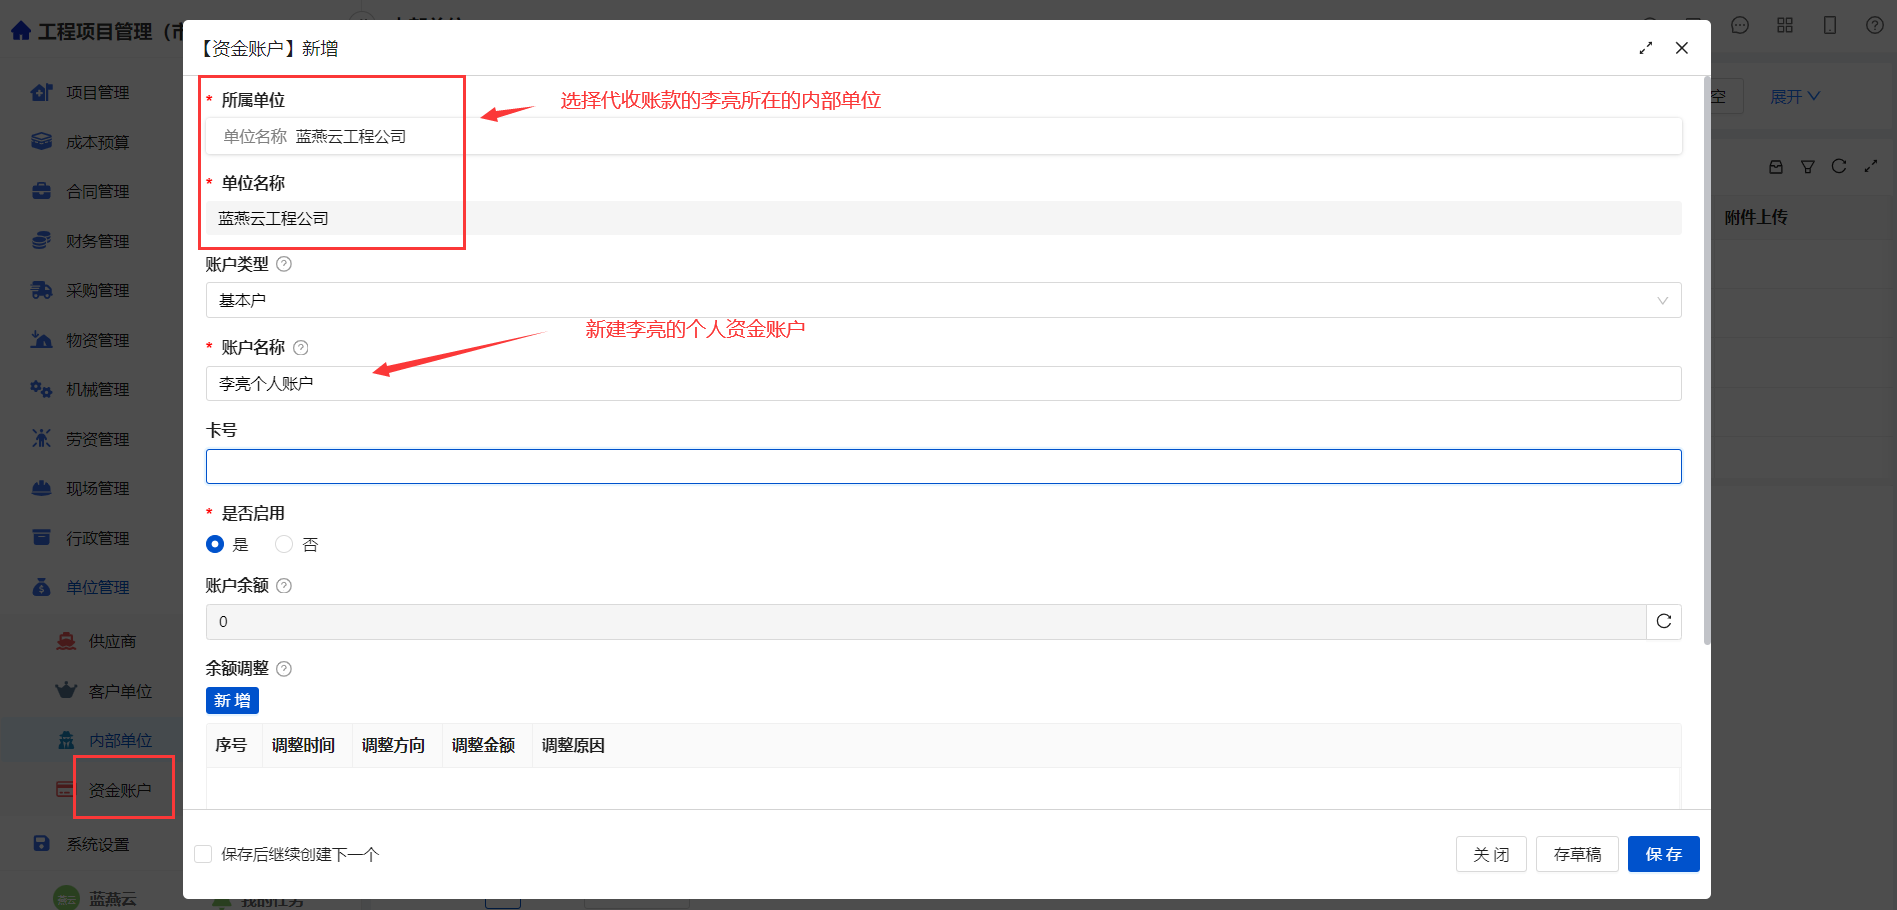
Task: Click the help question icon in header
Action: point(1875,25)
